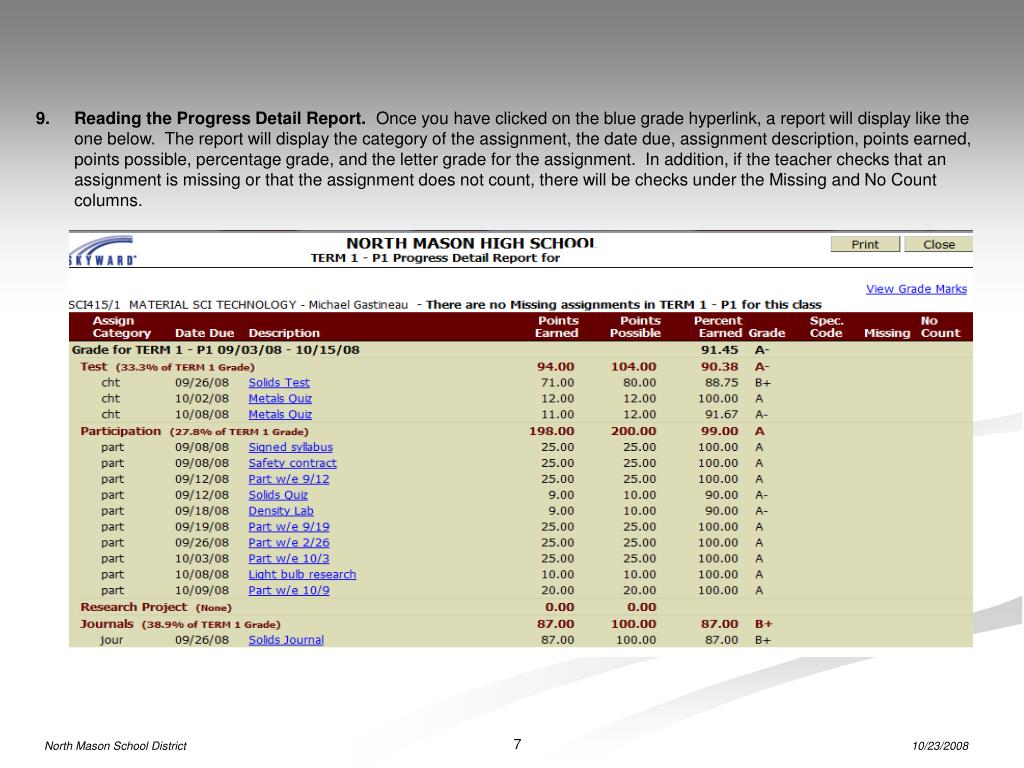The width and height of the screenshot is (1024, 768).
Task: Open the Signed syllabus assignment link
Action: (x=291, y=447)
